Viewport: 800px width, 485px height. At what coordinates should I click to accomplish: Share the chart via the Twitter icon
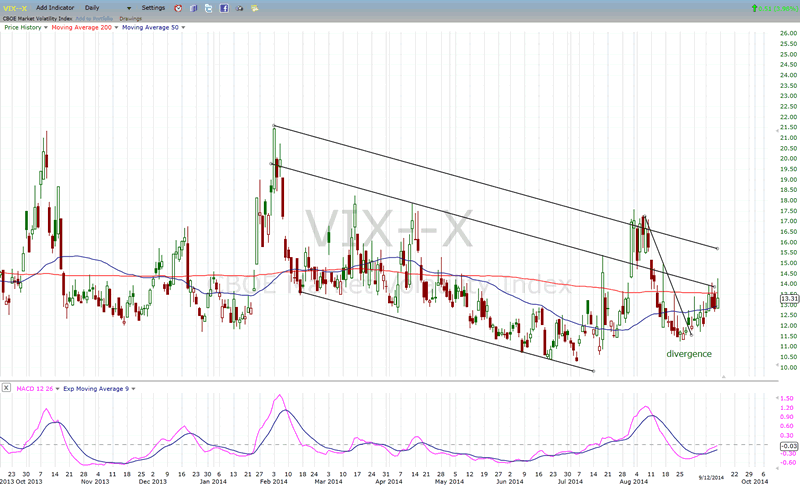209,8
